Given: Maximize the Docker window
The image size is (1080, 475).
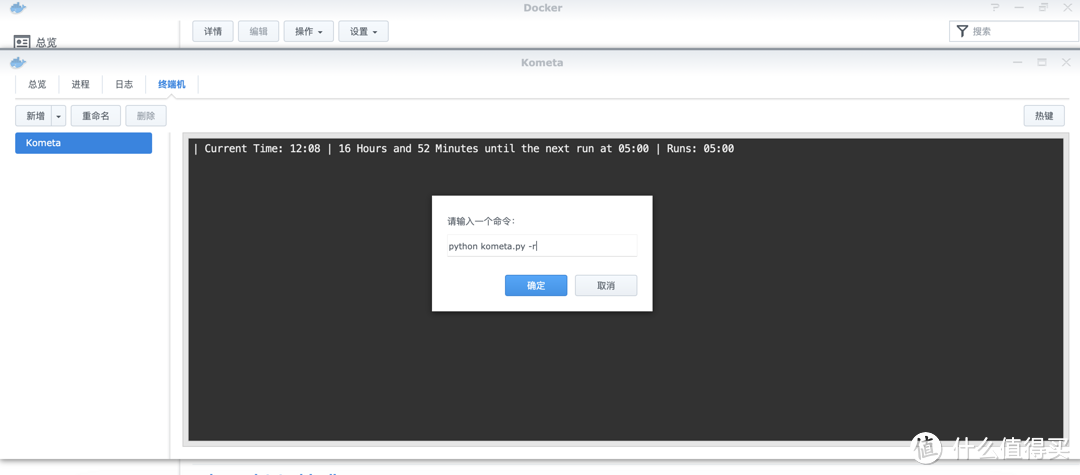Looking at the screenshot, I should 1043,8.
